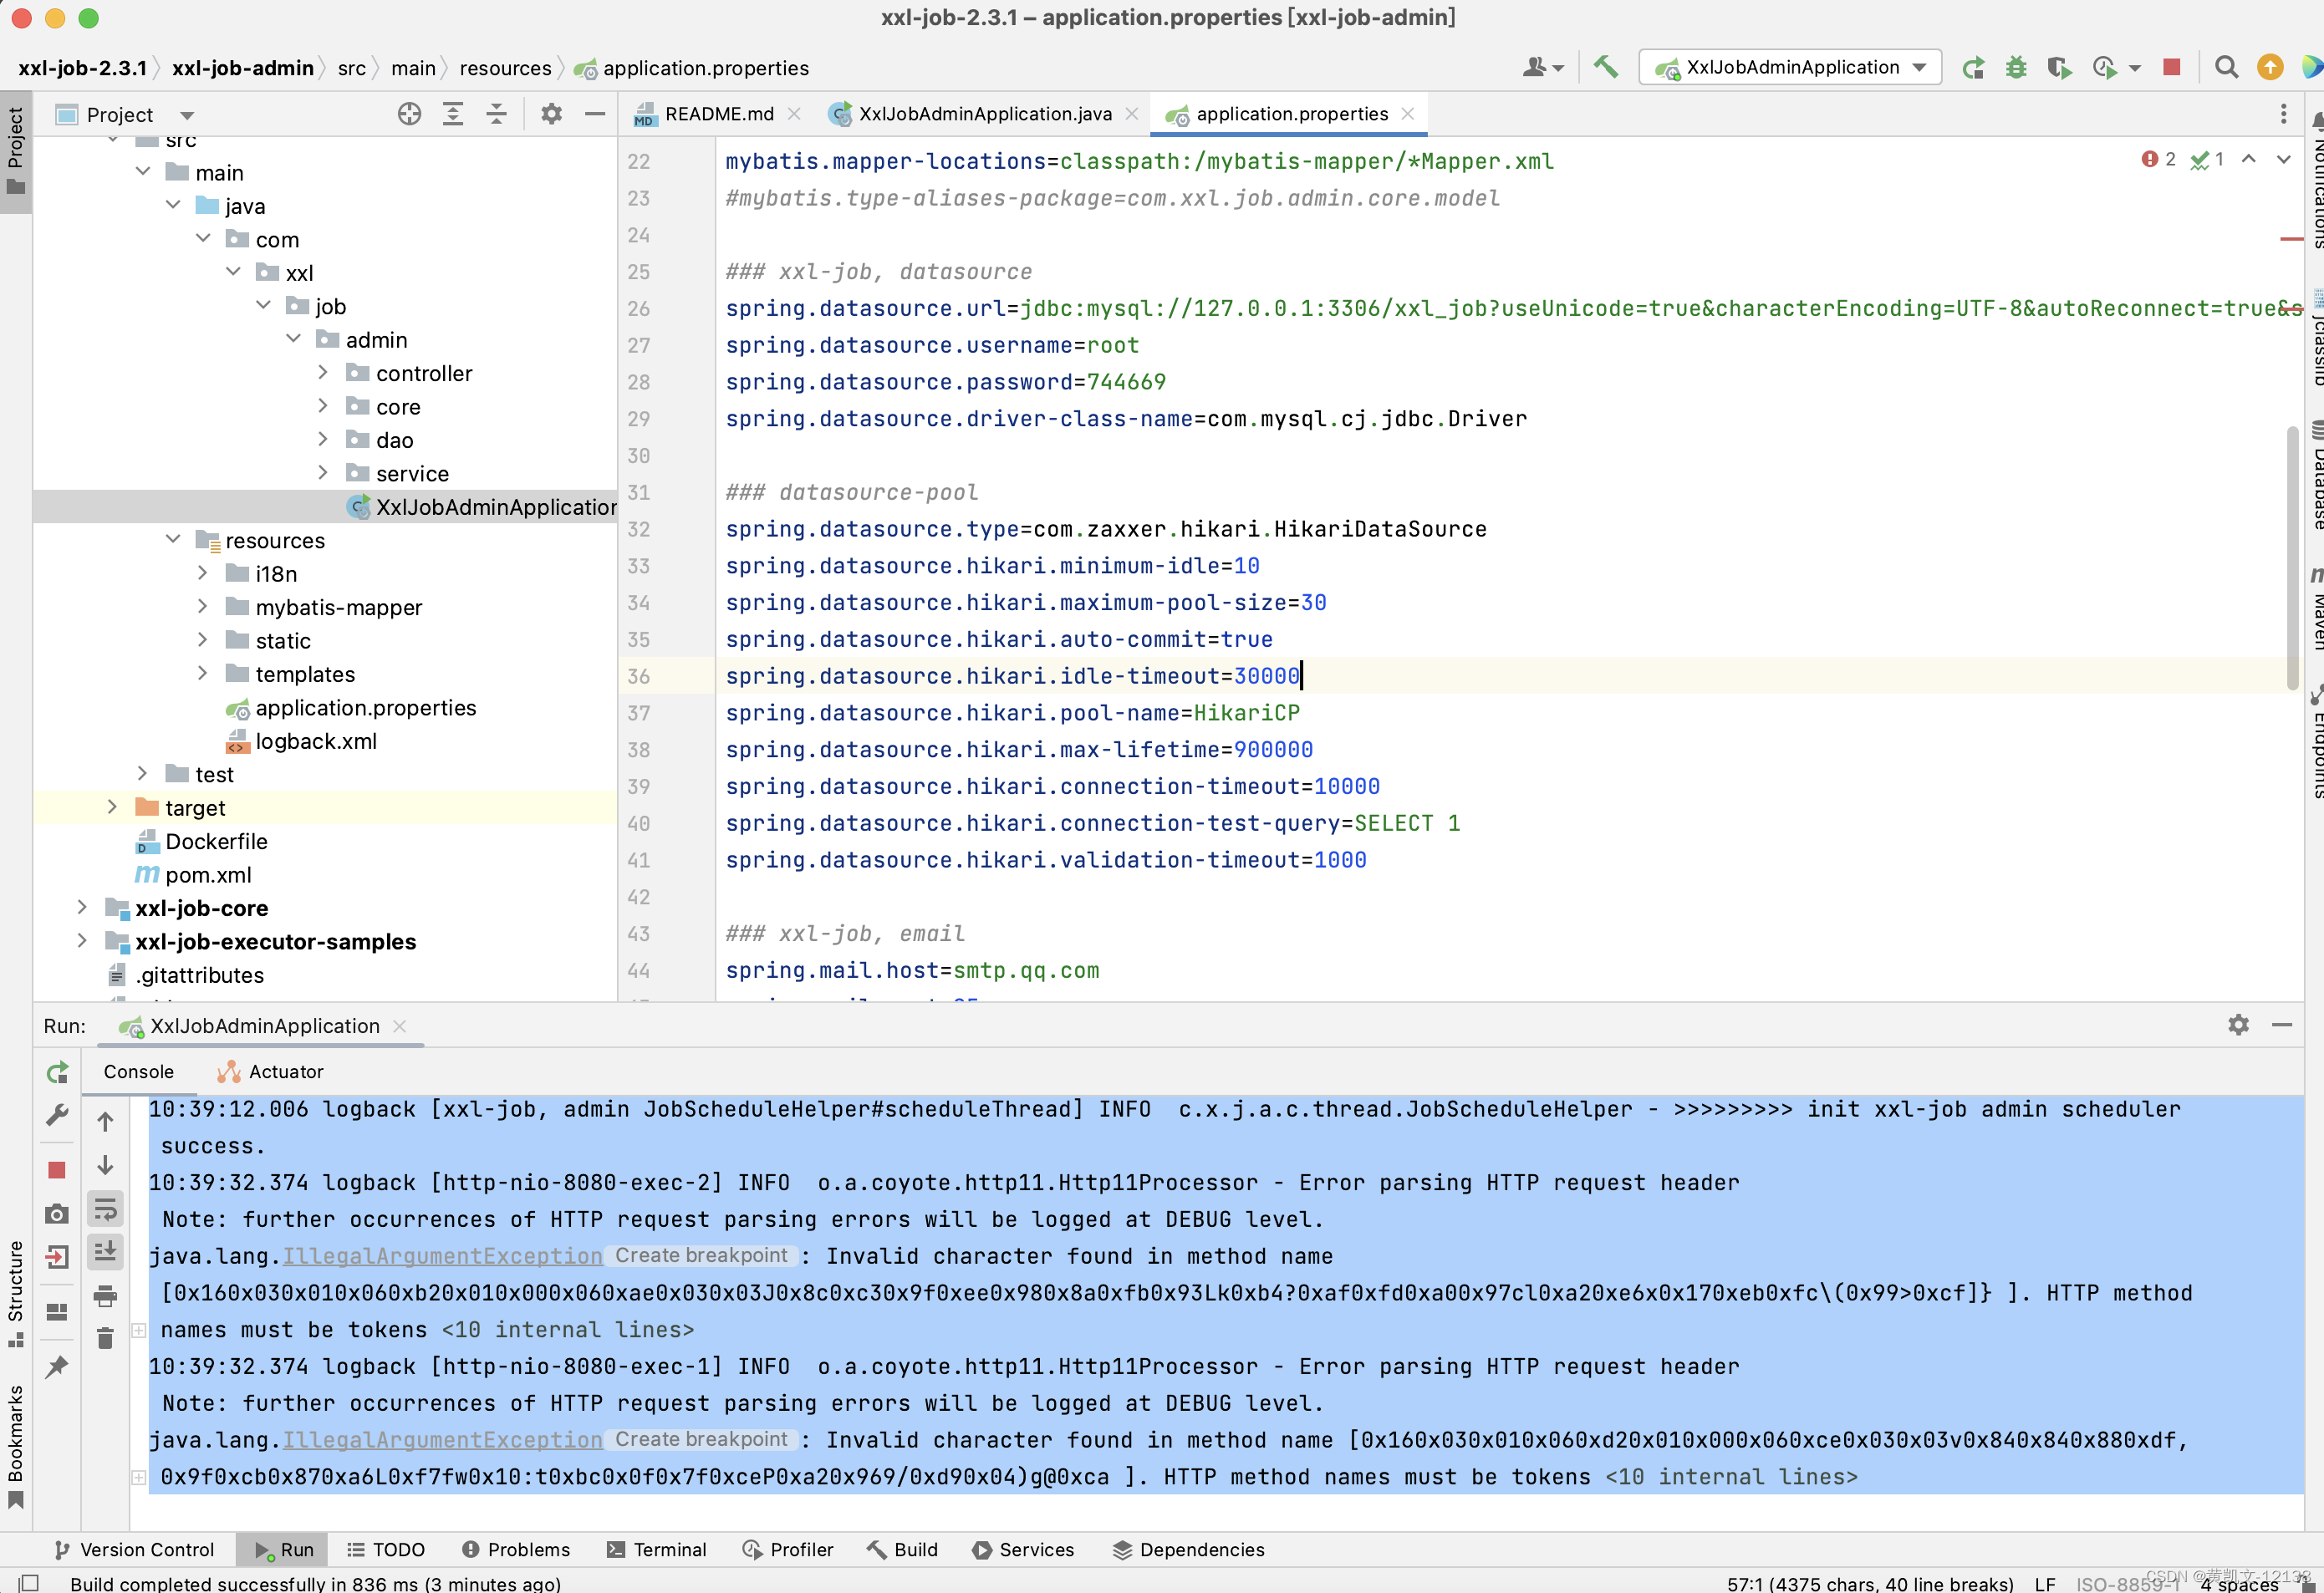Viewport: 2324px width, 1593px height.
Task: Open XxlJobAdminApplication run configuration dropdown
Action: point(1790,67)
